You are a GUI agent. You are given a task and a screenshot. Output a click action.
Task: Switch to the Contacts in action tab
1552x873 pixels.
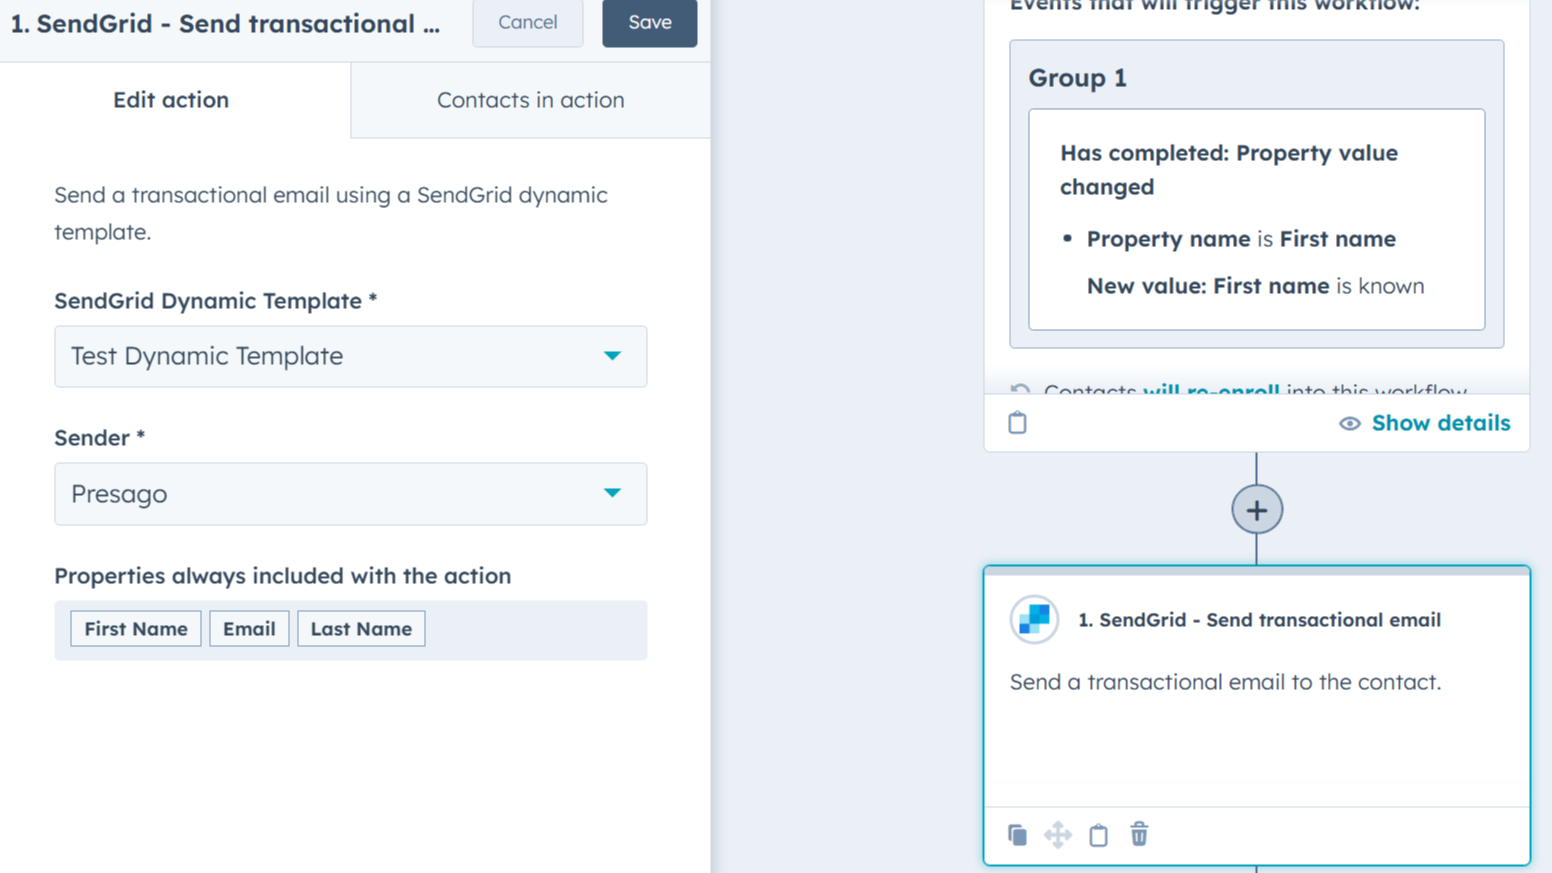point(530,100)
